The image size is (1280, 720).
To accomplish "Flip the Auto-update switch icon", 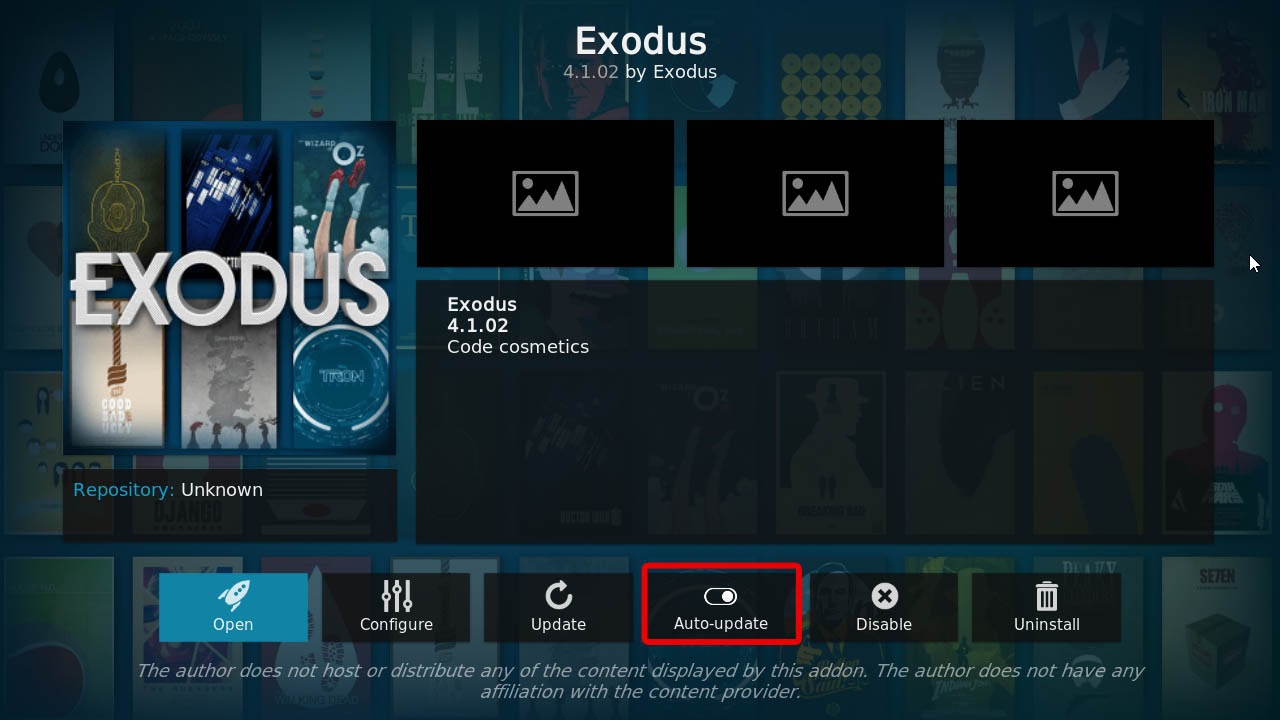I will click(x=721, y=596).
